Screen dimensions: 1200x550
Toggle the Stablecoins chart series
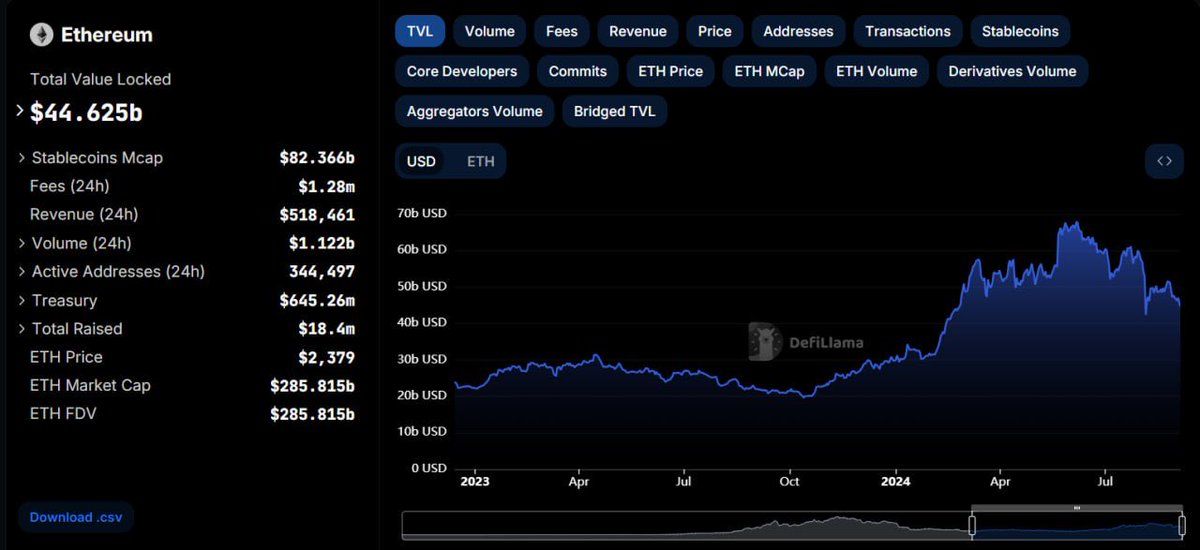pyautogui.click(x=1020, y=31)
